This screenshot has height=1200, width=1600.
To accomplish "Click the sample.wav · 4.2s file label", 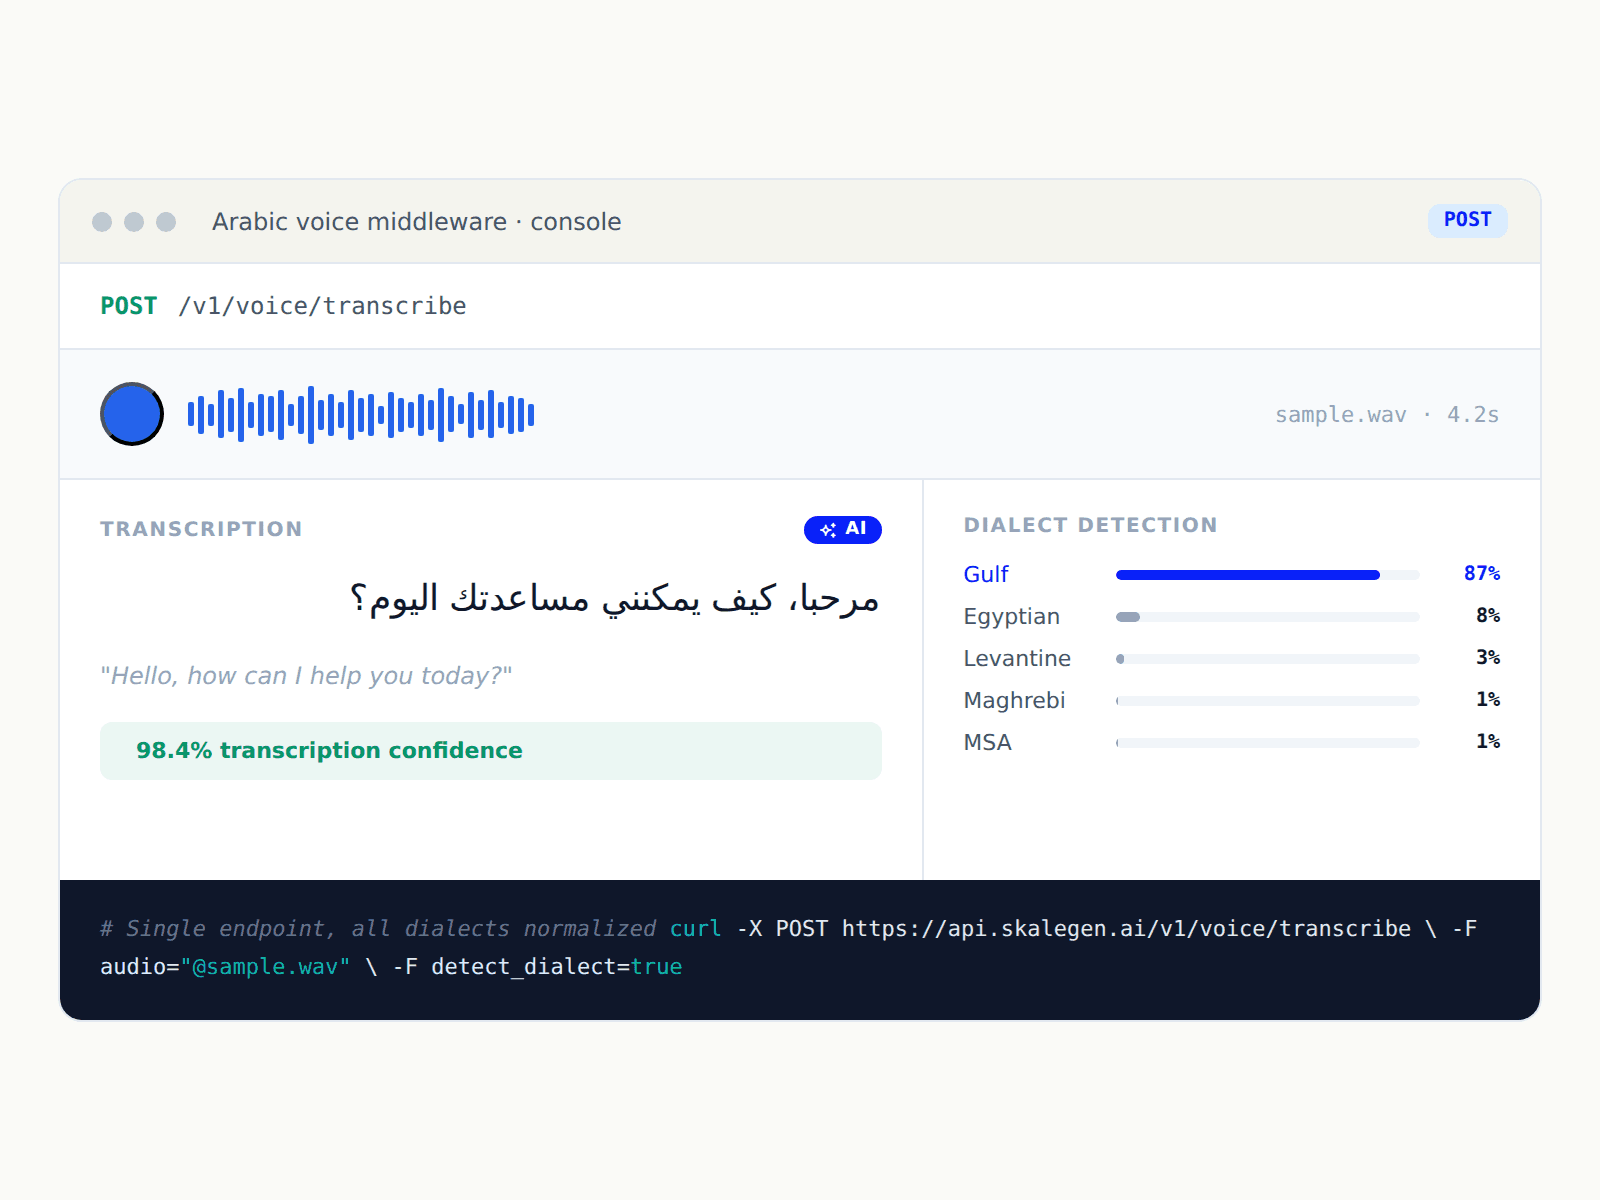I will [1386, 415].
